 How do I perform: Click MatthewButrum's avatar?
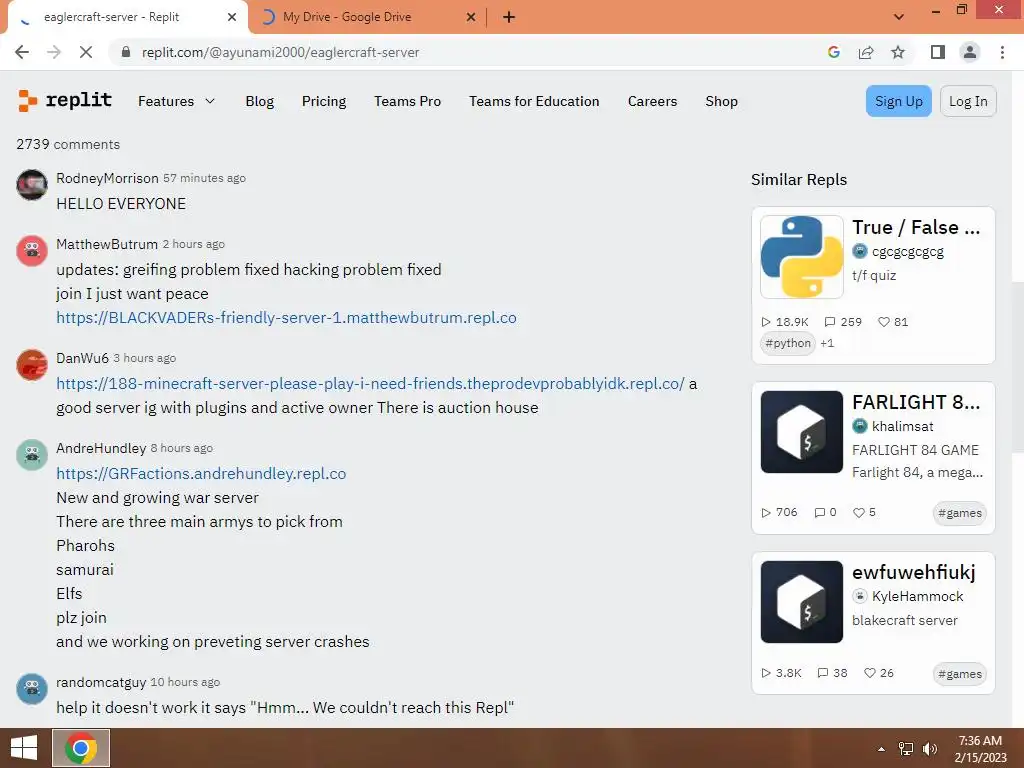pos(31,251)
